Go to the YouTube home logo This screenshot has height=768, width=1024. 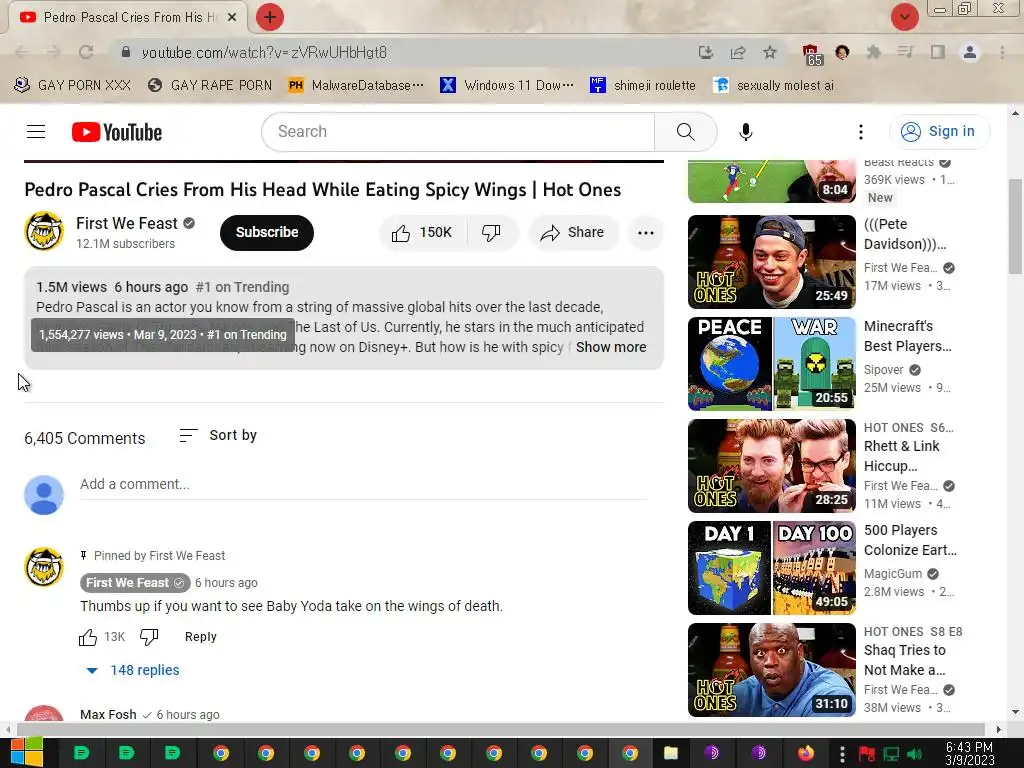[117, 132]
